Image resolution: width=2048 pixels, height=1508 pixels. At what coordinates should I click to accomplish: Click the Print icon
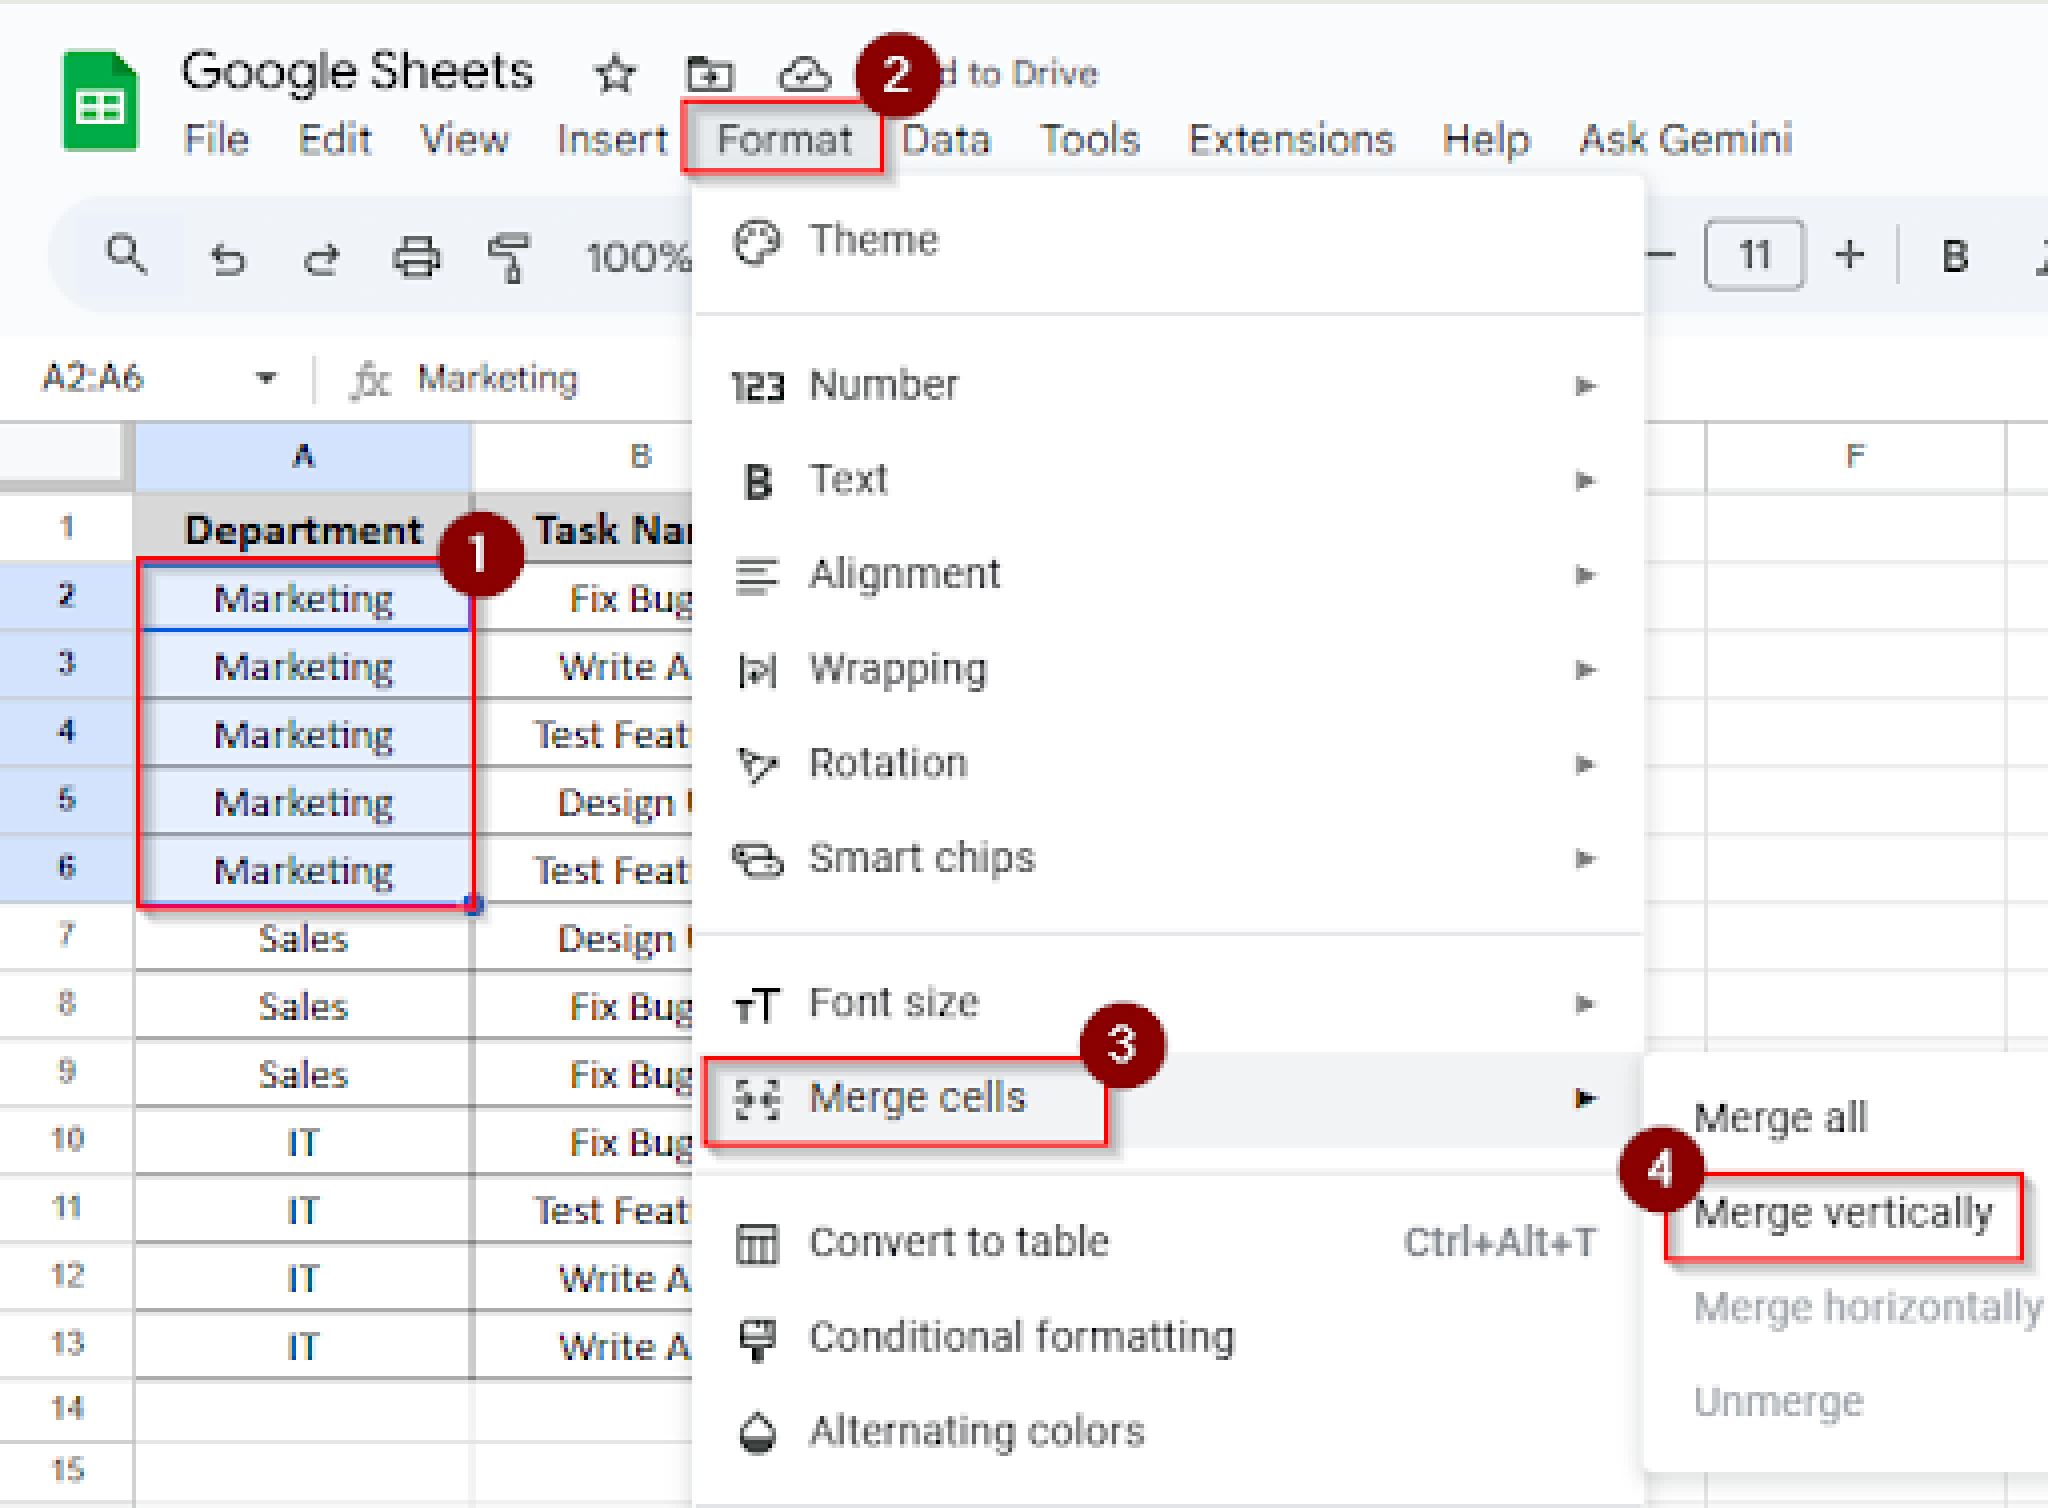(x=417, y=257)
